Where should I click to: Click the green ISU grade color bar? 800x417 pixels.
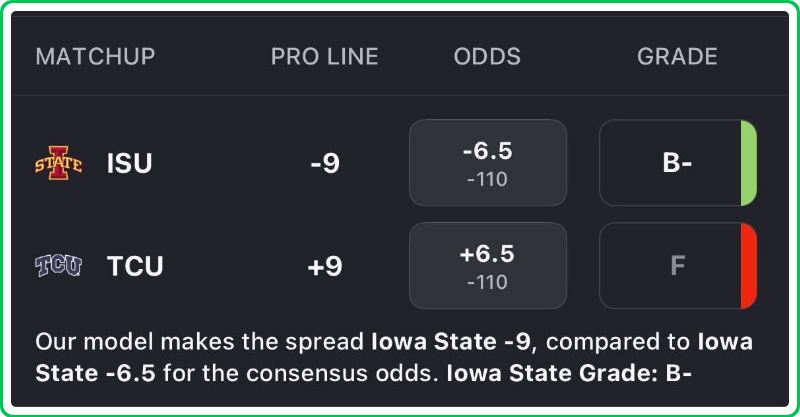tap(748, 163)
